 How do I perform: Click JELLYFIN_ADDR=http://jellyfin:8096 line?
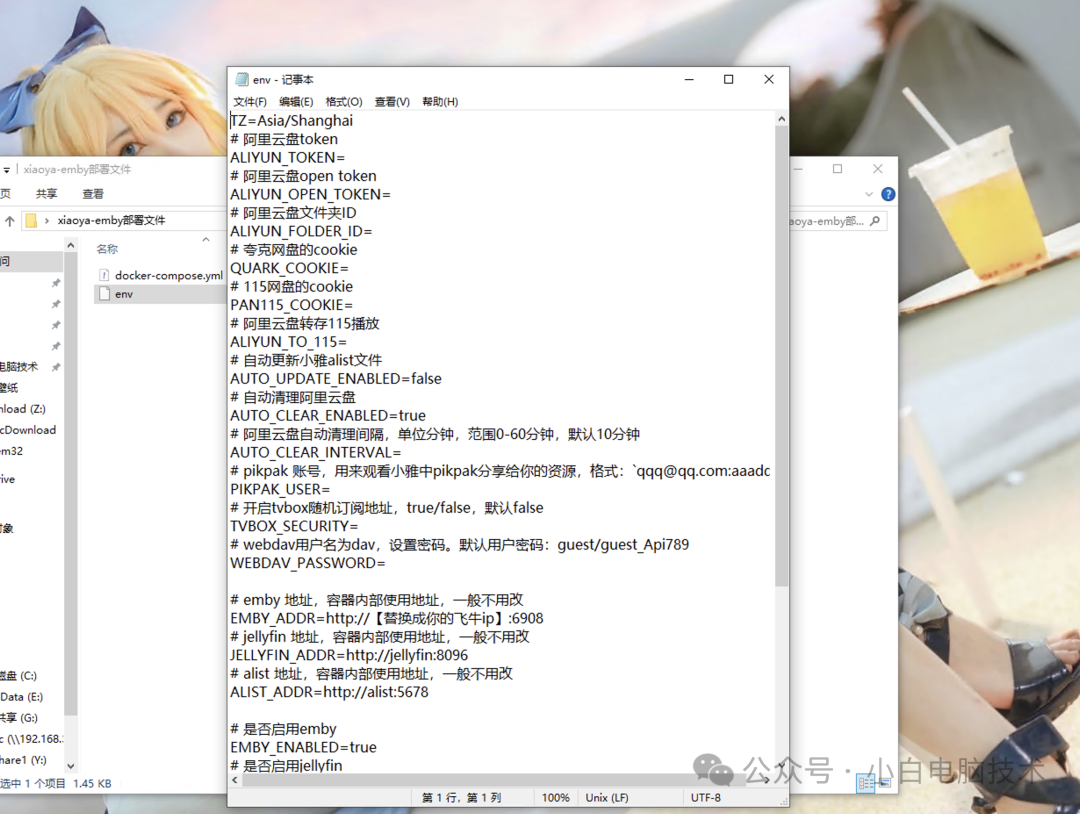[x=349, y=655]
